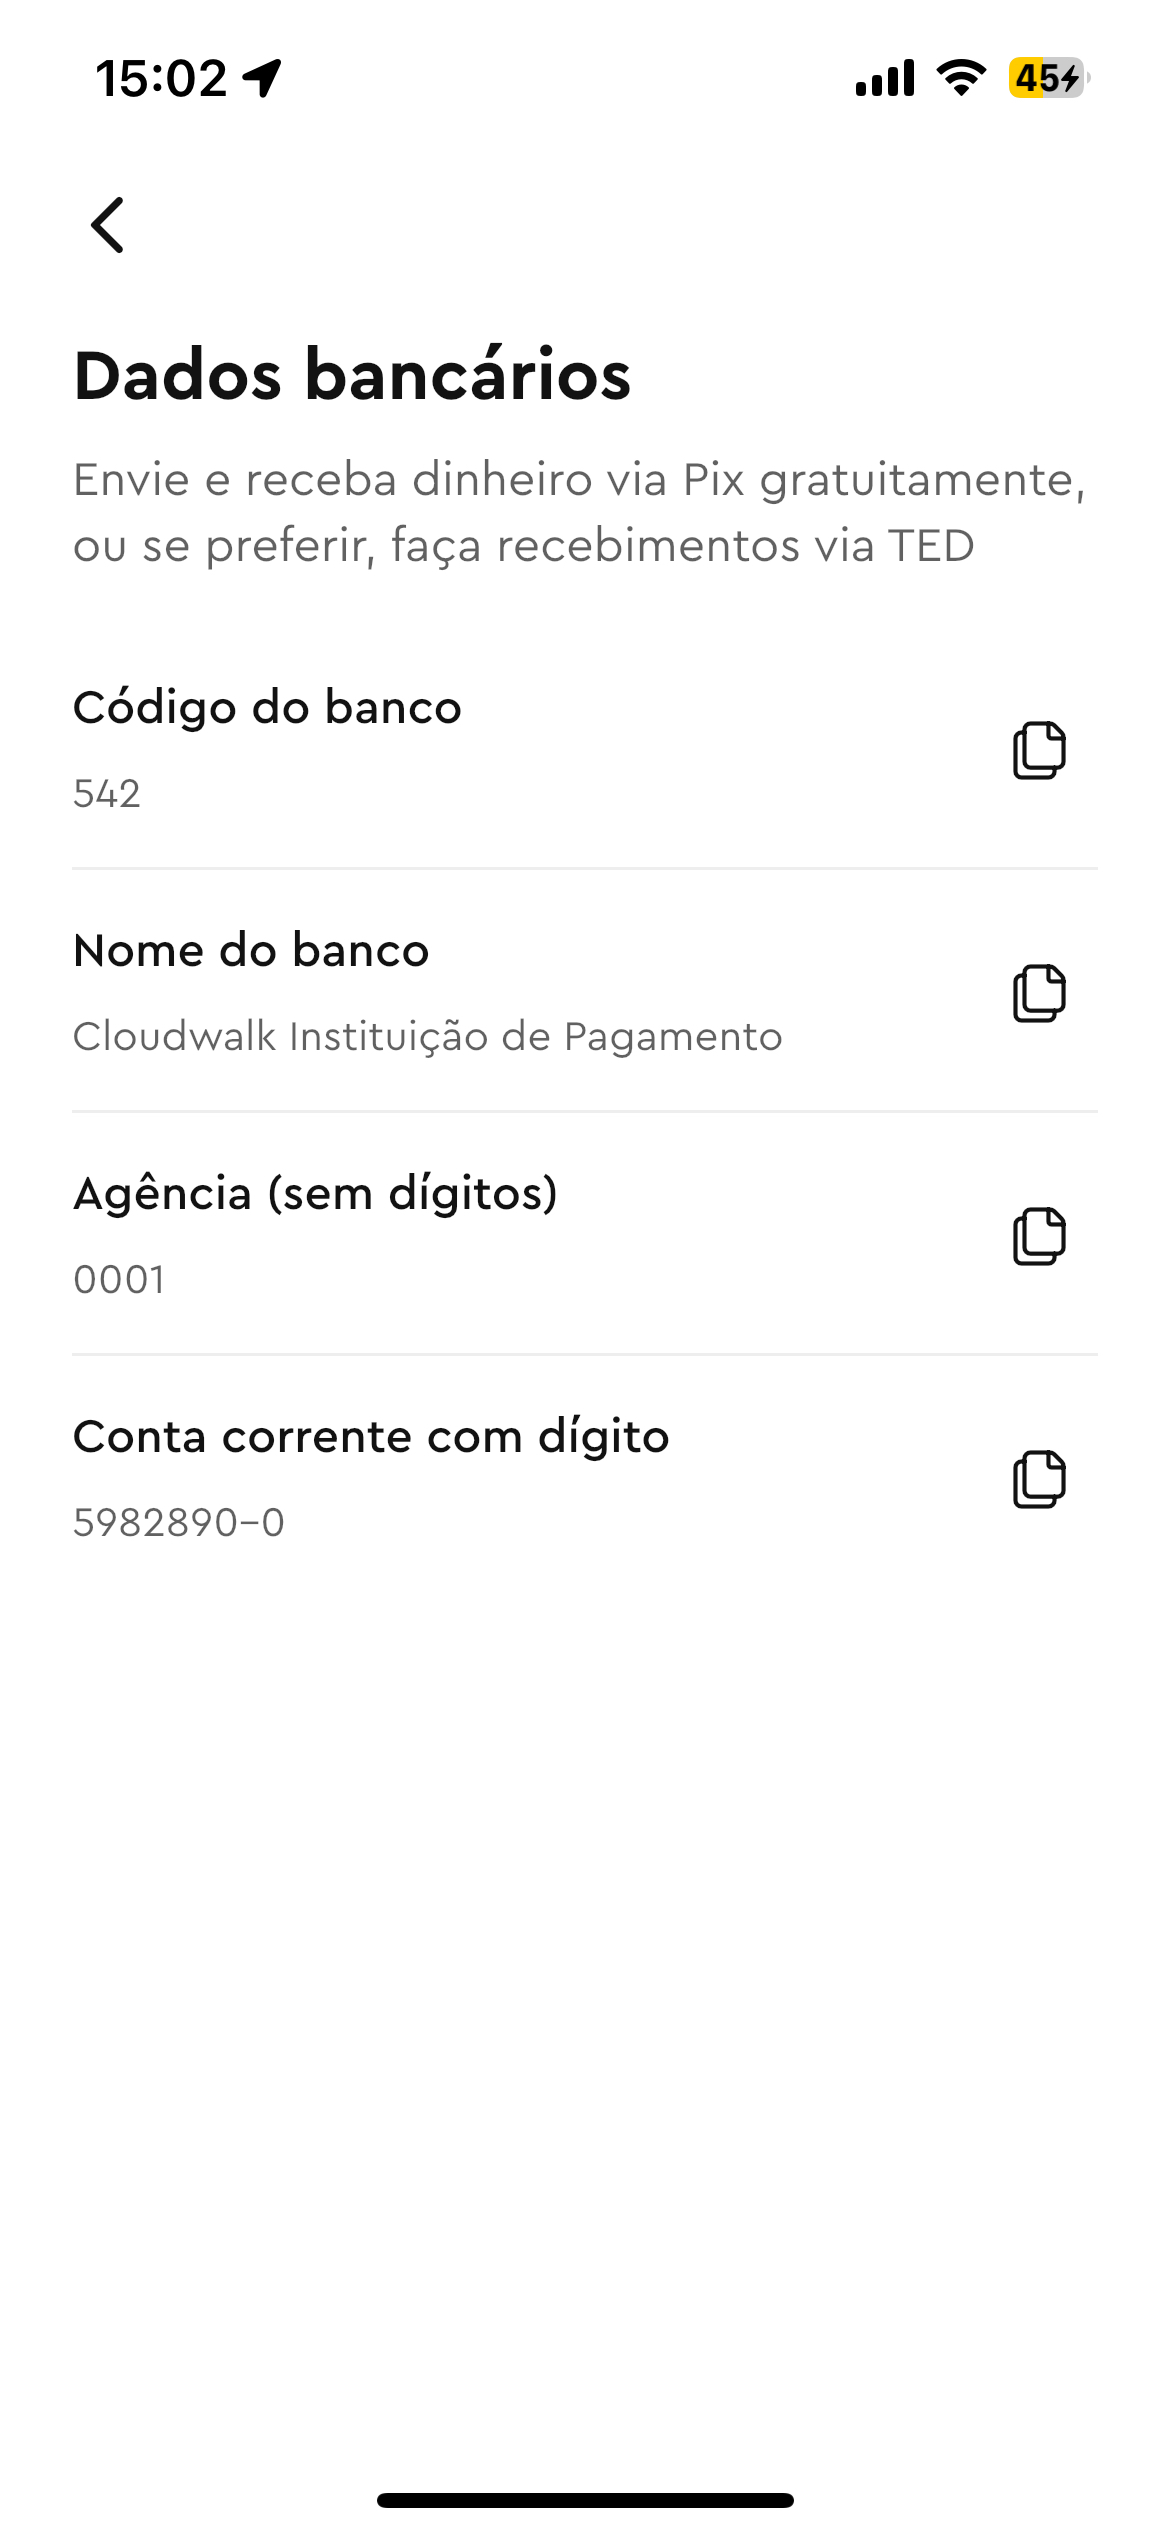This screenshot has width=1170, height=2532.
Task: Select the Nome do banco label
Action: point(251,951)
